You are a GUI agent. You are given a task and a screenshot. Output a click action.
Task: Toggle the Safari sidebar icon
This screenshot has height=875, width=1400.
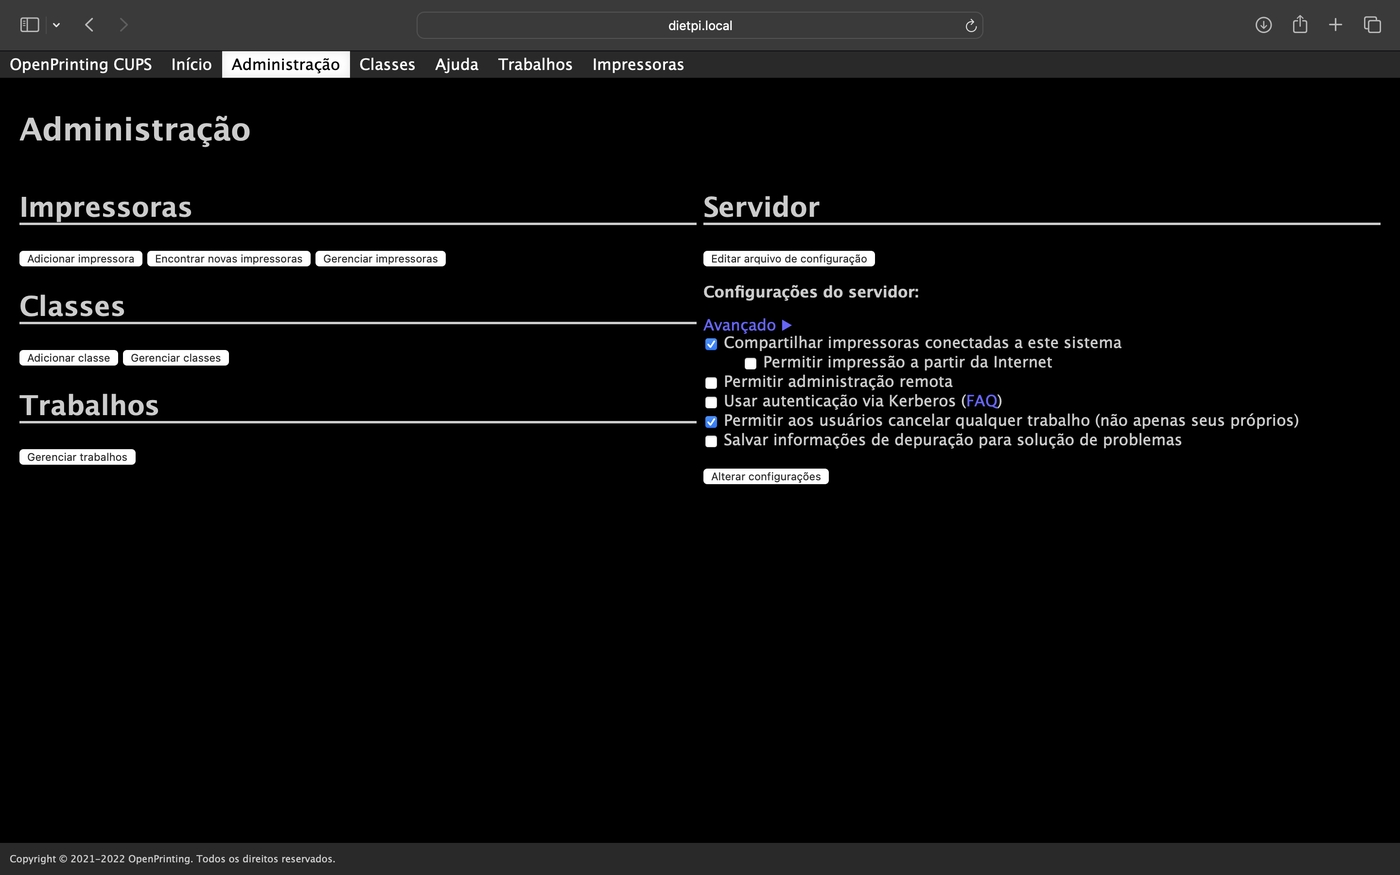point(29,25)
